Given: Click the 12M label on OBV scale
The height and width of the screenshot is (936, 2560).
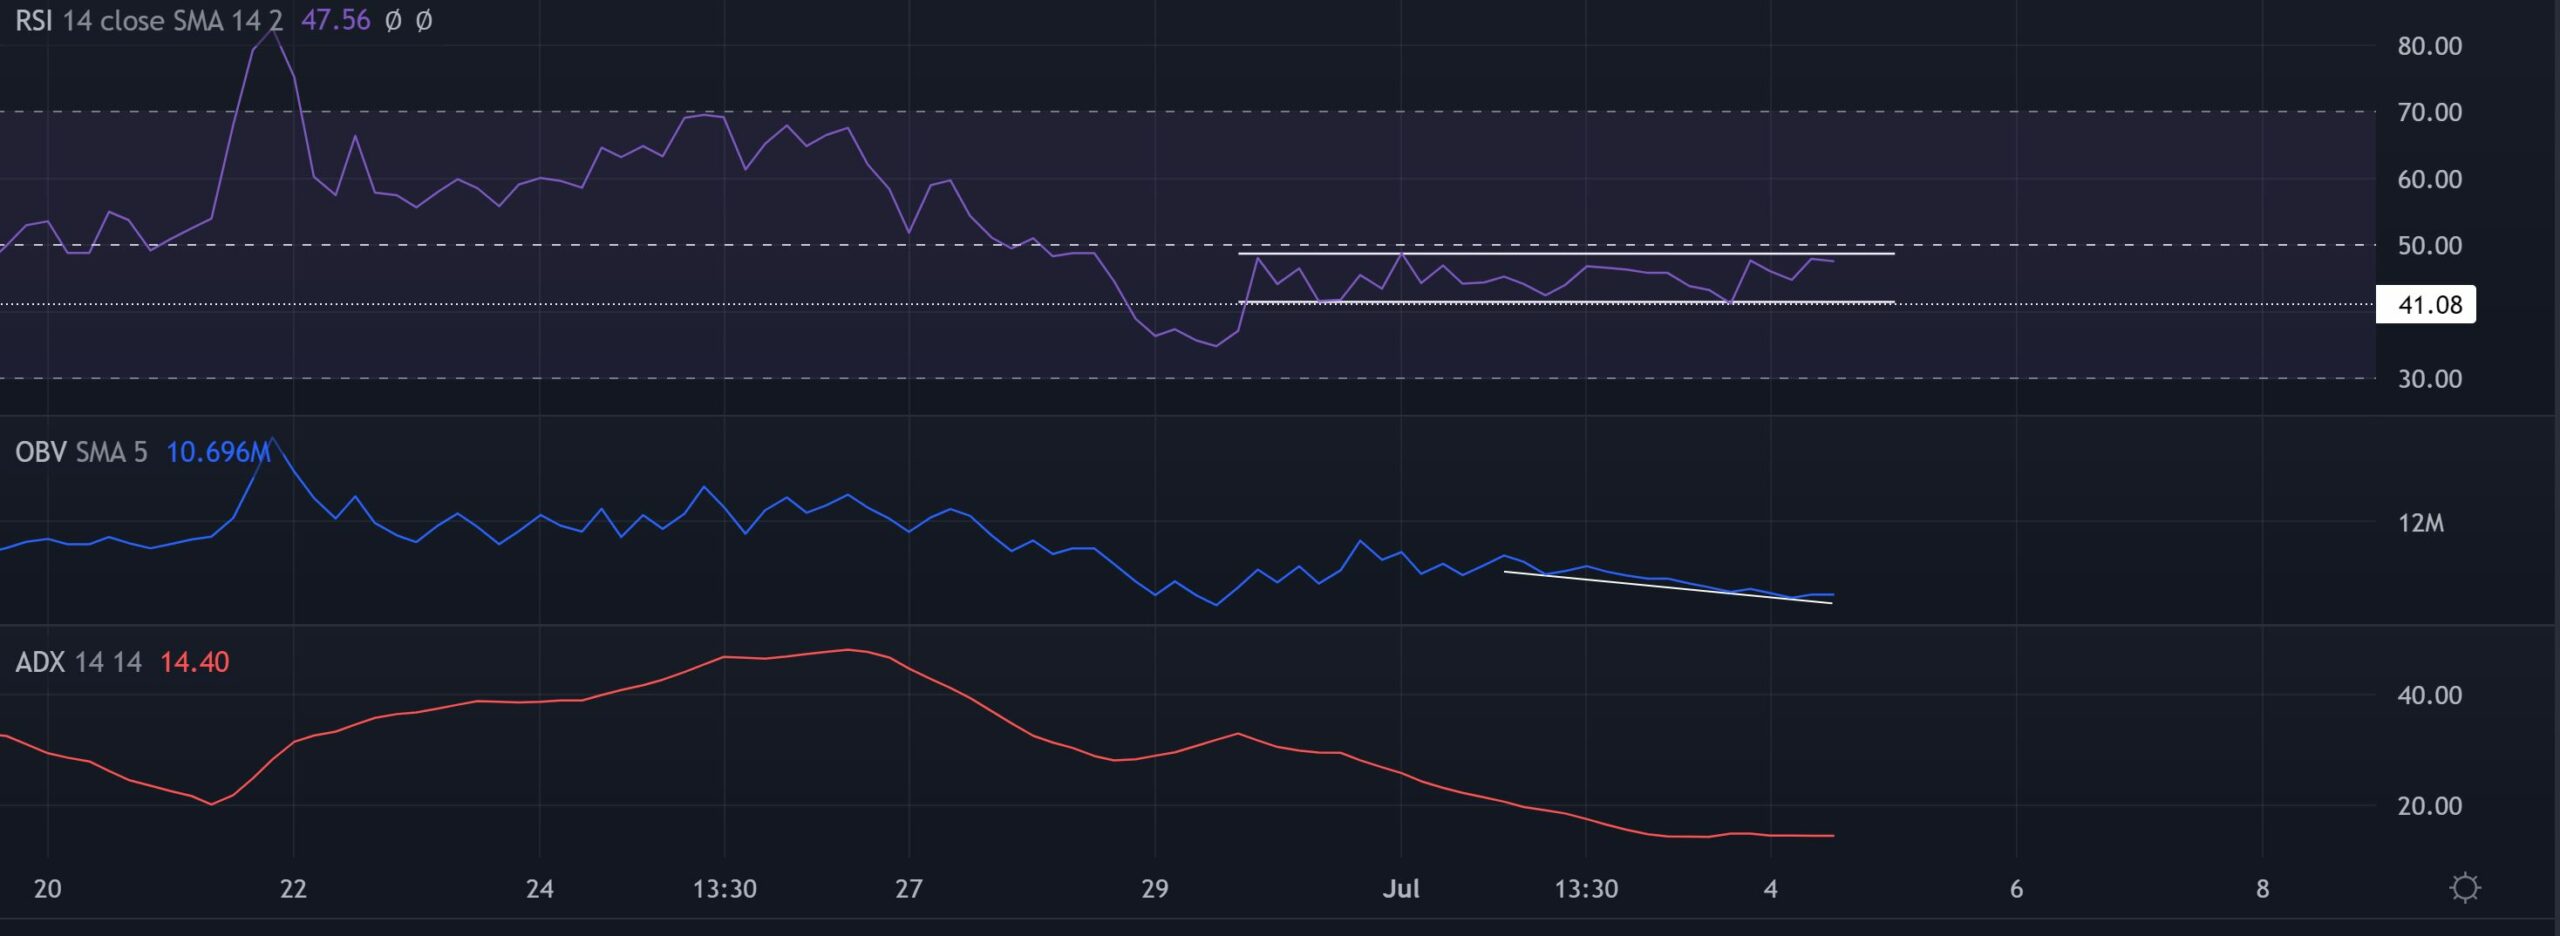Looking at the screenshot, I should [2420, 523].
